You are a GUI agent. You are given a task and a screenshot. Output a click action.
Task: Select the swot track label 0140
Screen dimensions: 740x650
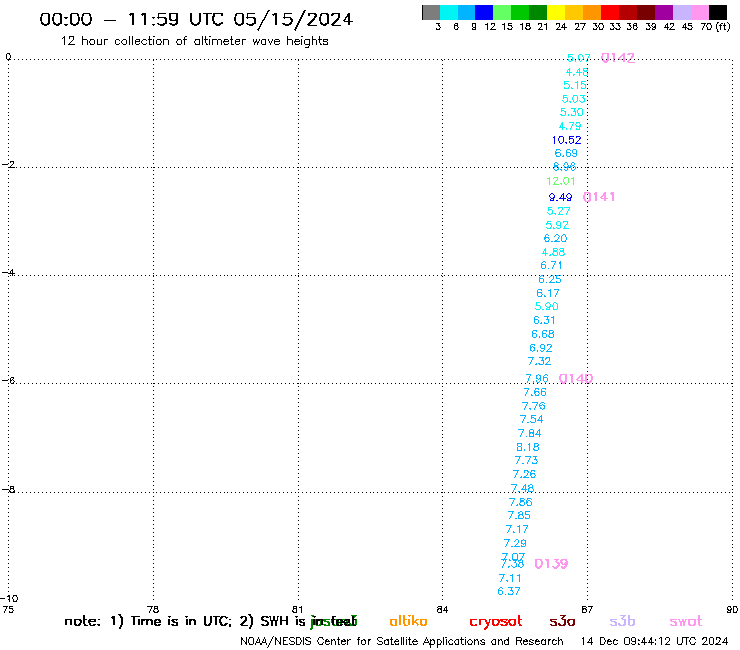576,378
